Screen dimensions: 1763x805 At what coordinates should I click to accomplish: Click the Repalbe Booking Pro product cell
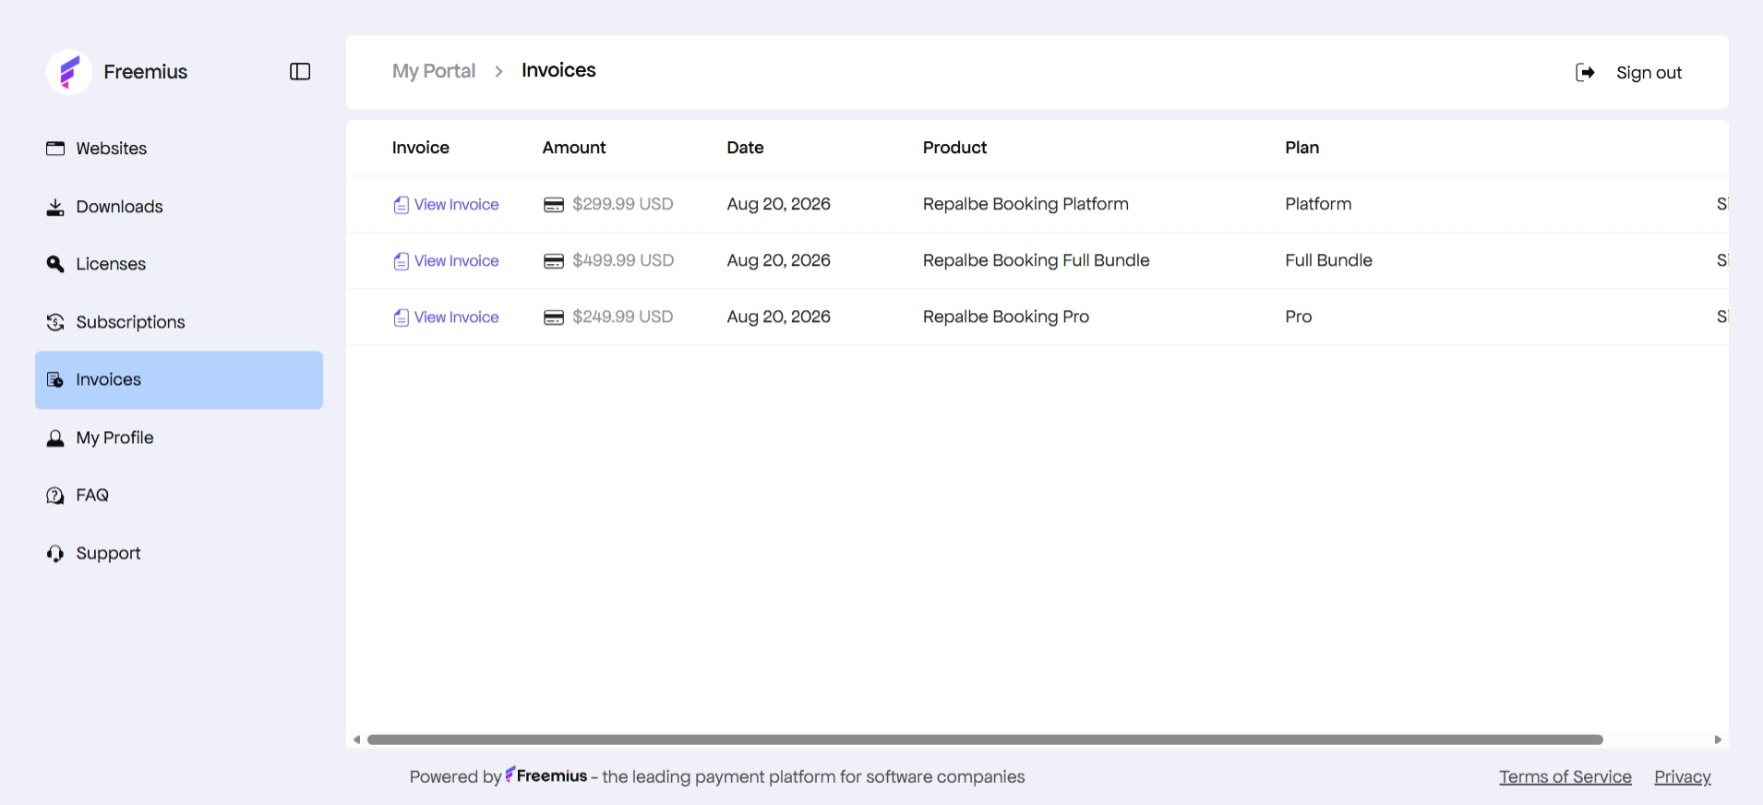[x=1006, y=317]
